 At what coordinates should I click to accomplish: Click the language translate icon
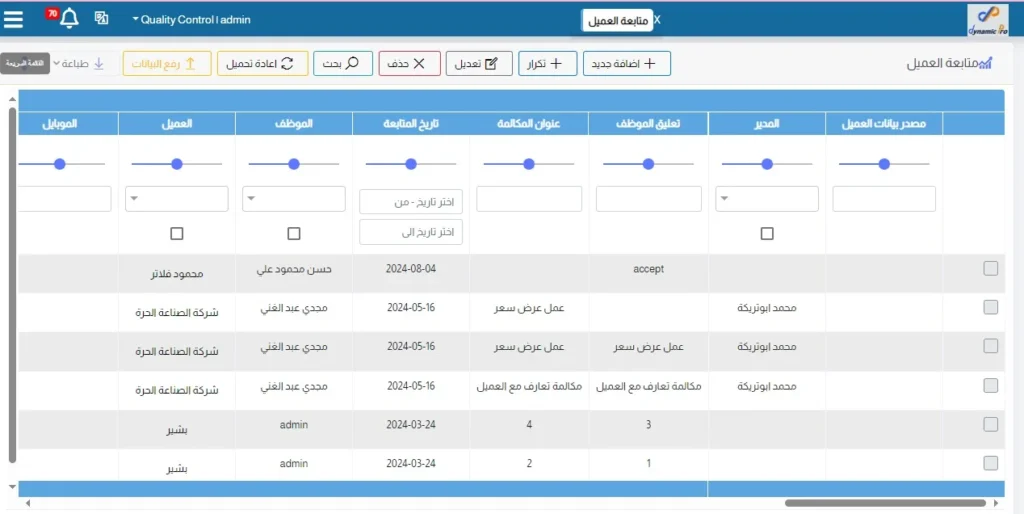(102, 19)
